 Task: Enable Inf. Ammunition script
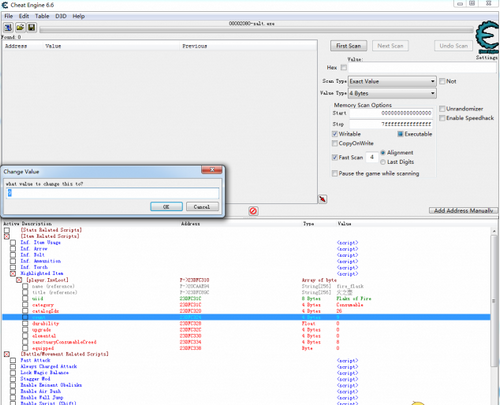pos(13,261)
